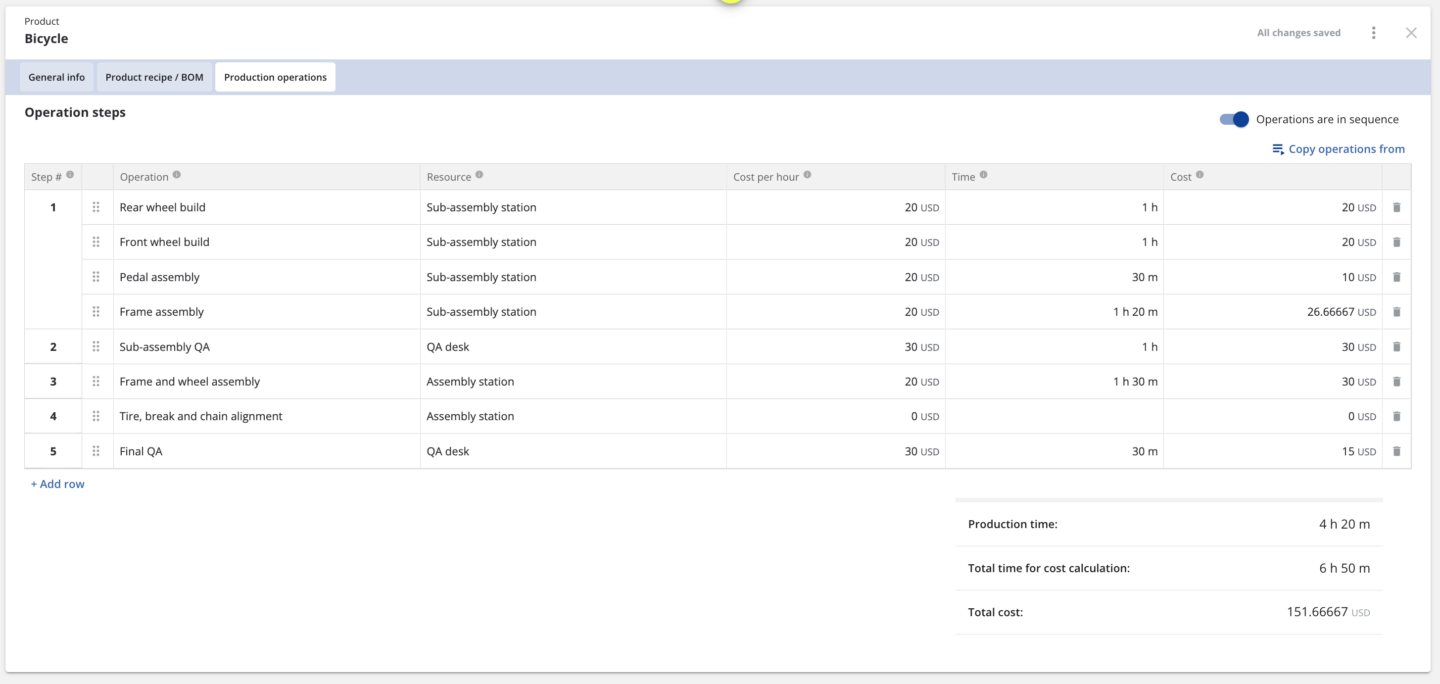1440x684 pixels.
Task: Click trash icon for Pedal assembly row
Action: [x=1396, y=277]
